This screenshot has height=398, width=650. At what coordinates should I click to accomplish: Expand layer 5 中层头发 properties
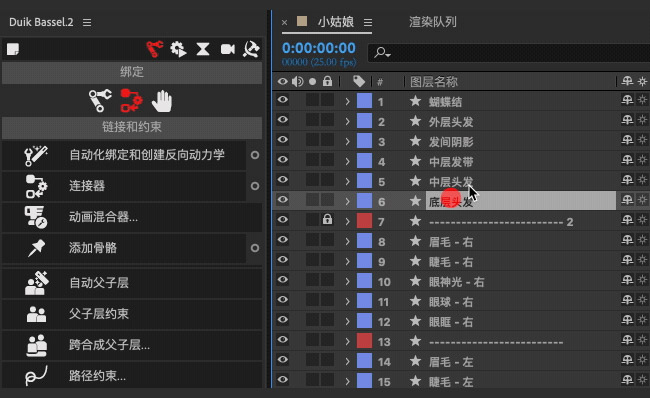[x=348, y=181]
